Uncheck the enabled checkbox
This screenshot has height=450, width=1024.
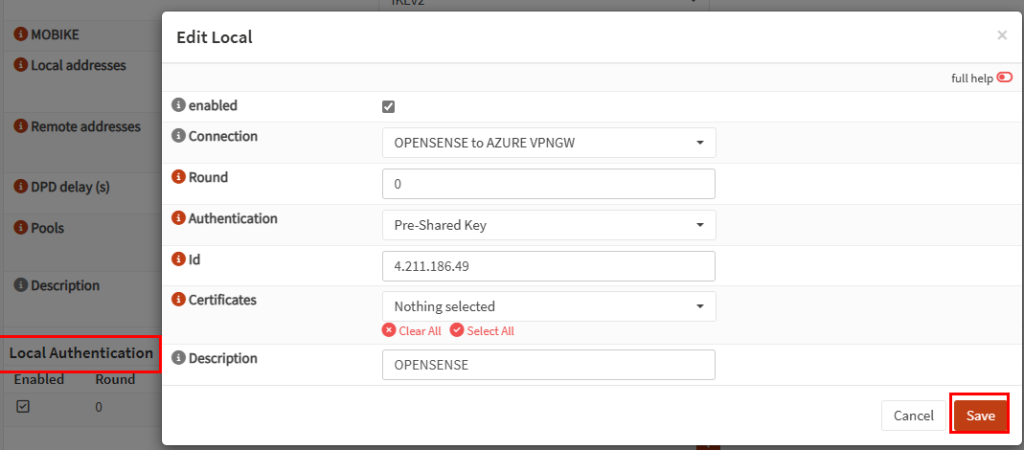click(x=389, y=106)
